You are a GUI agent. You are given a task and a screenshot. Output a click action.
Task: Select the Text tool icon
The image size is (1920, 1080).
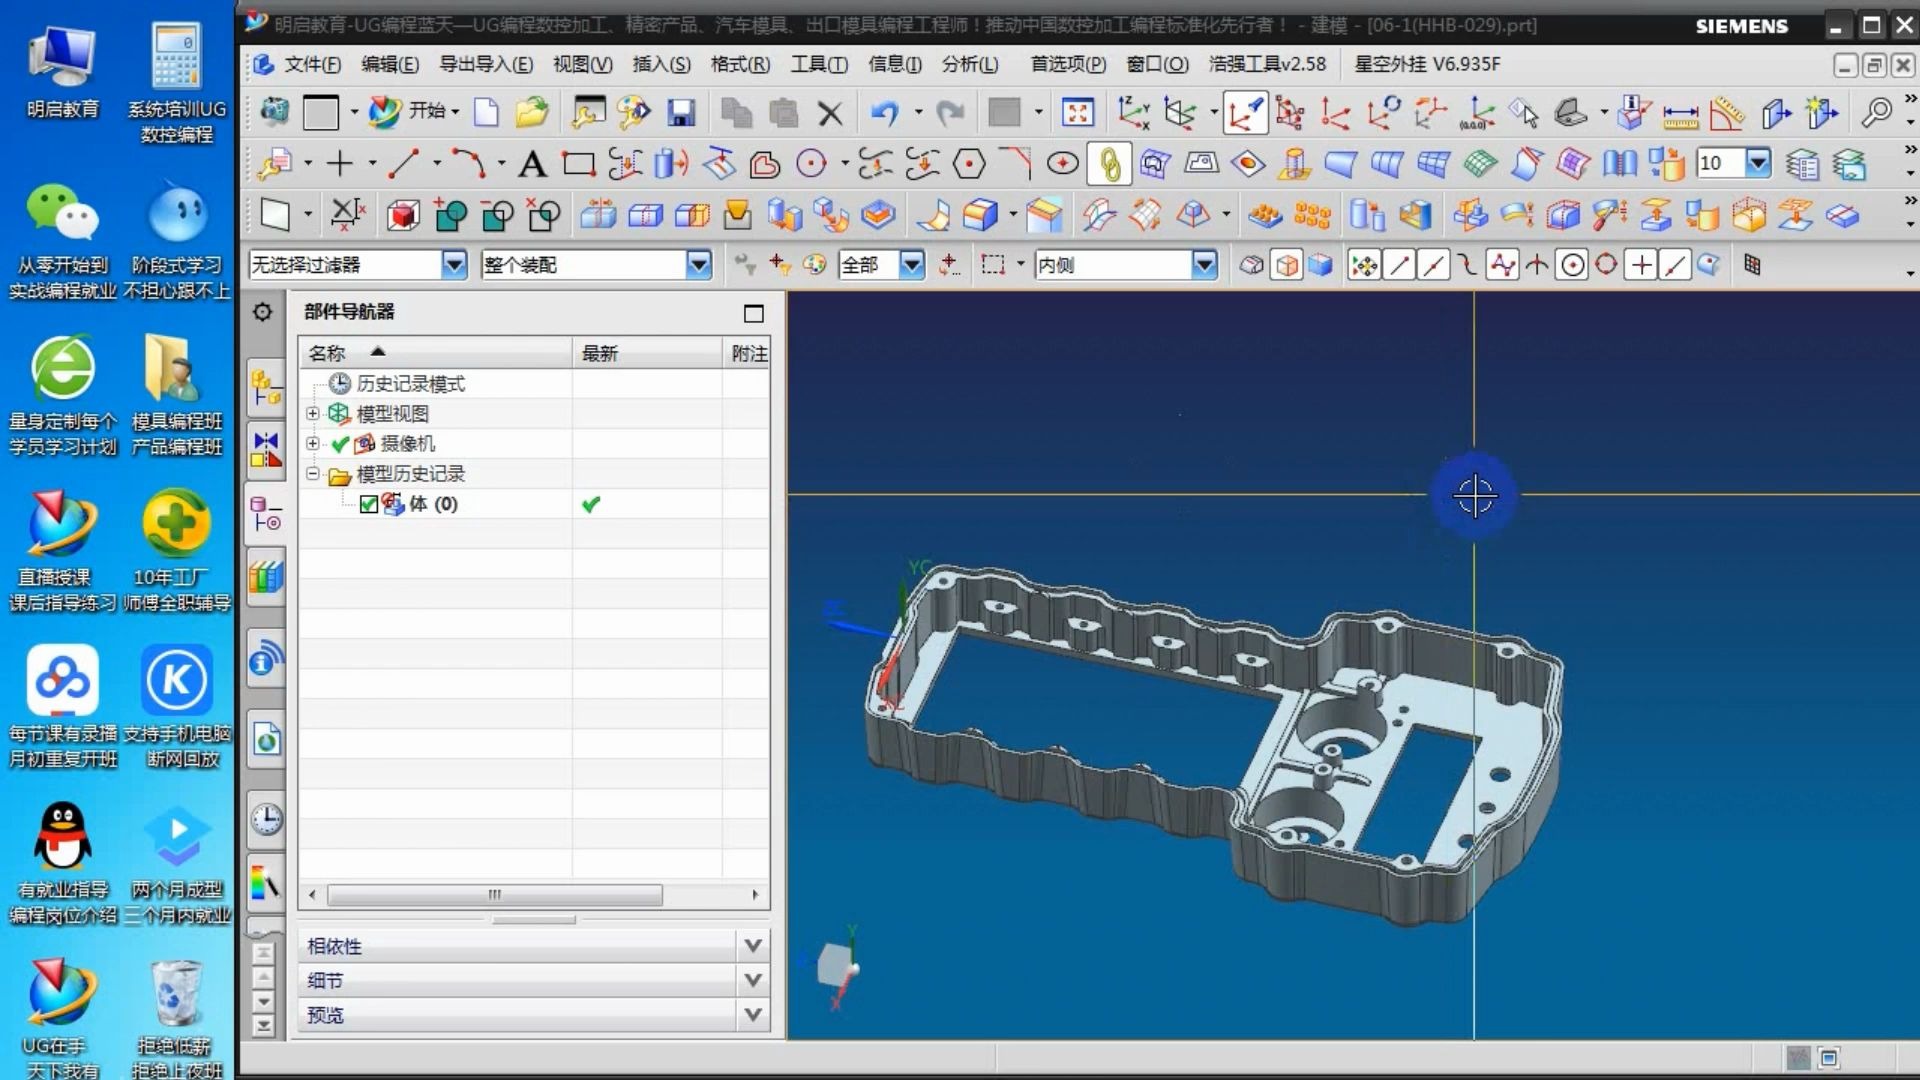(532, 164)
